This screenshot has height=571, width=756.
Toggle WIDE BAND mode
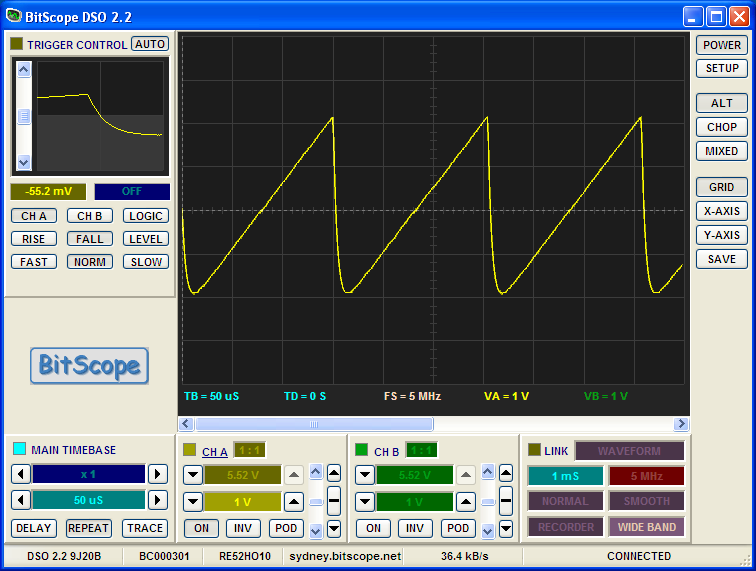point(647,527)
